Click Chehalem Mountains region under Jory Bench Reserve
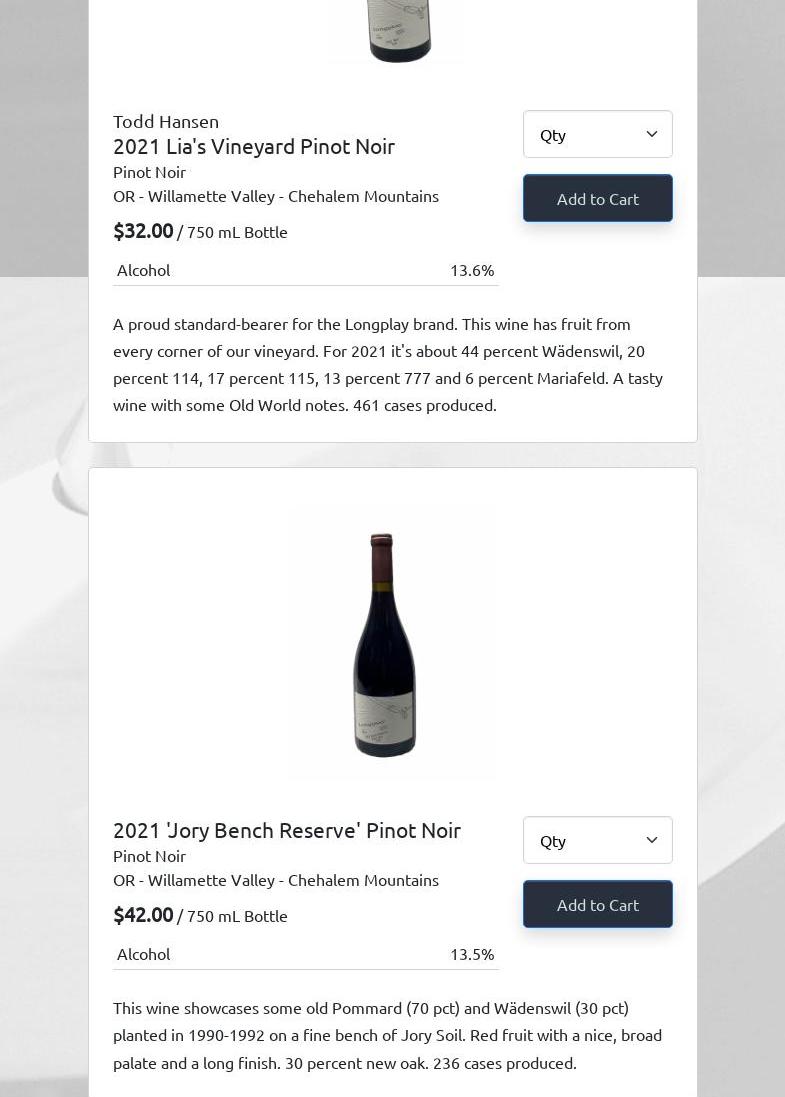This screenshot has width=785, height=1097. tap(363, 880)
